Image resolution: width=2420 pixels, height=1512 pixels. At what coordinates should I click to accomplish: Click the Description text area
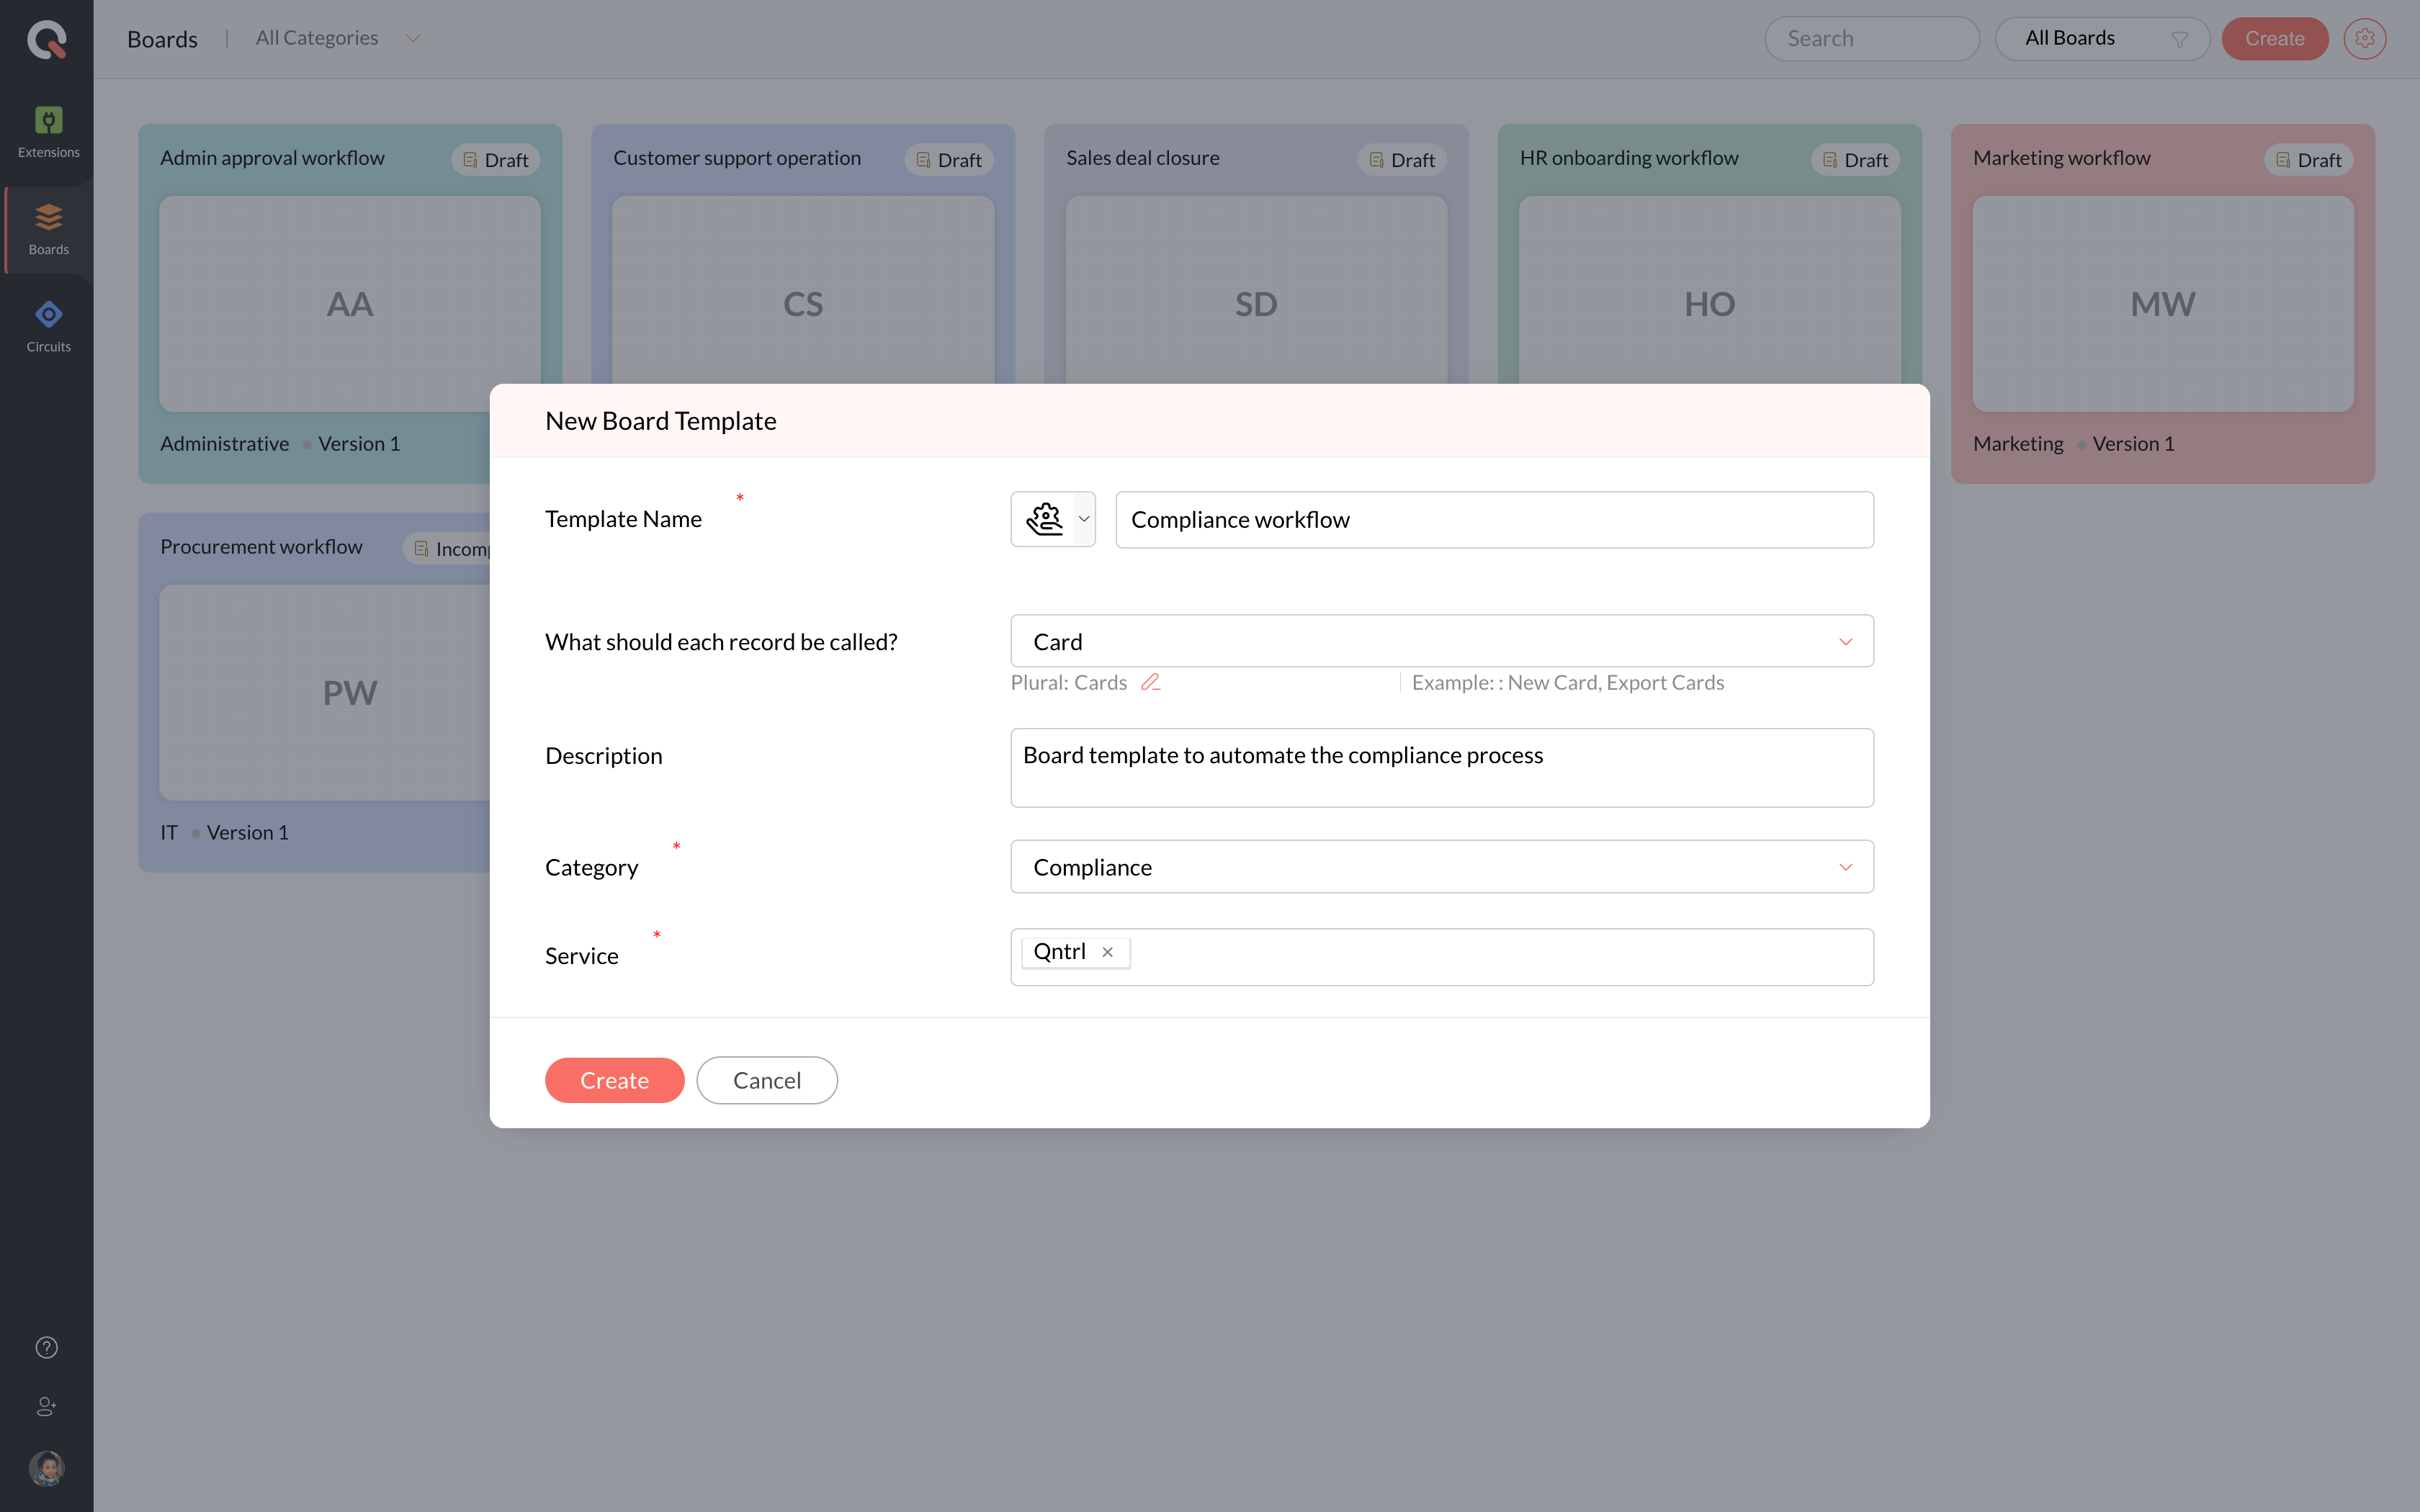pyautogui.click(x=1441, y=767)
